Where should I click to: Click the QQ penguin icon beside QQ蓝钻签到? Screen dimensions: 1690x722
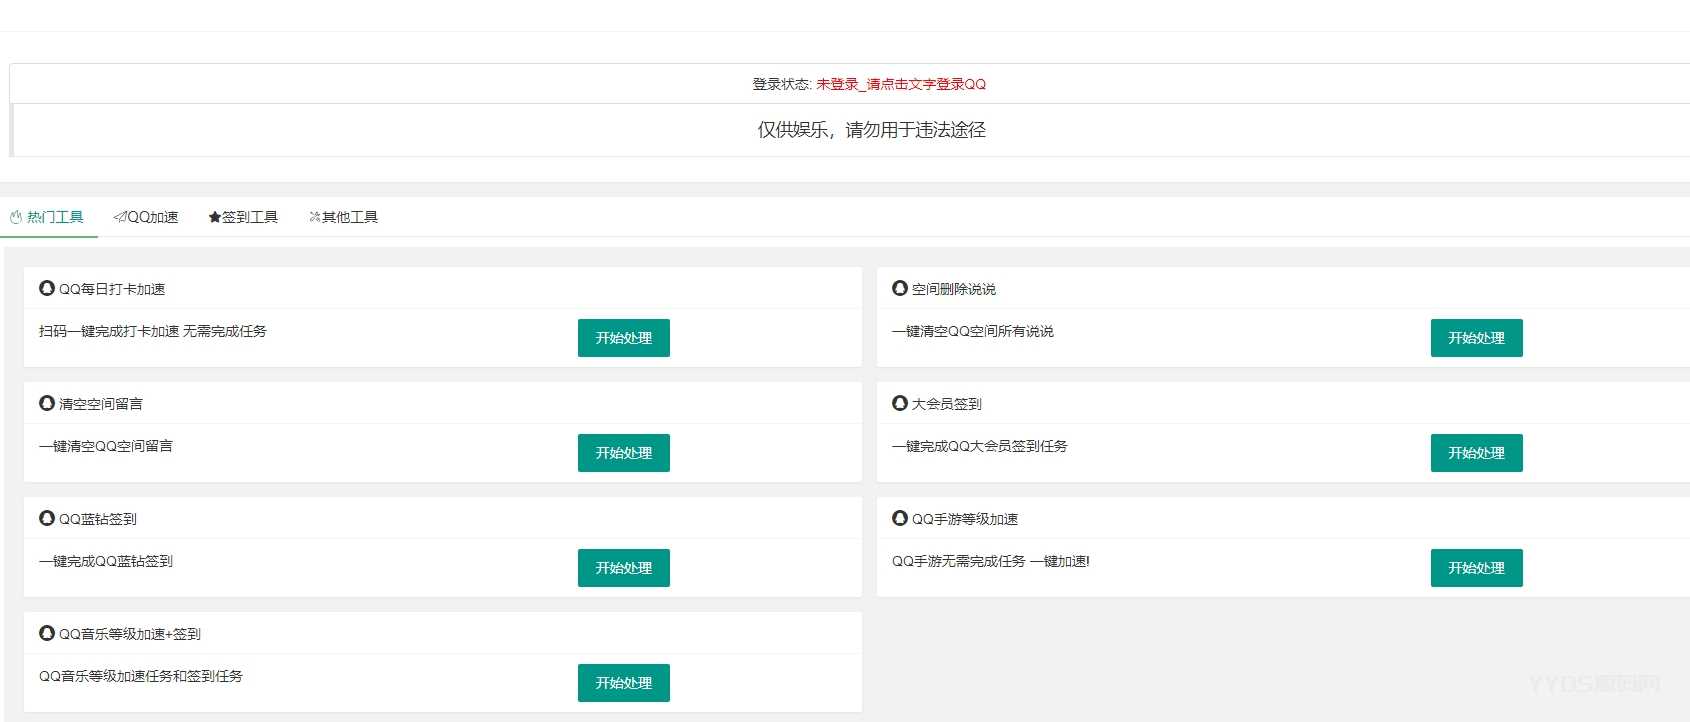point(47,518)
